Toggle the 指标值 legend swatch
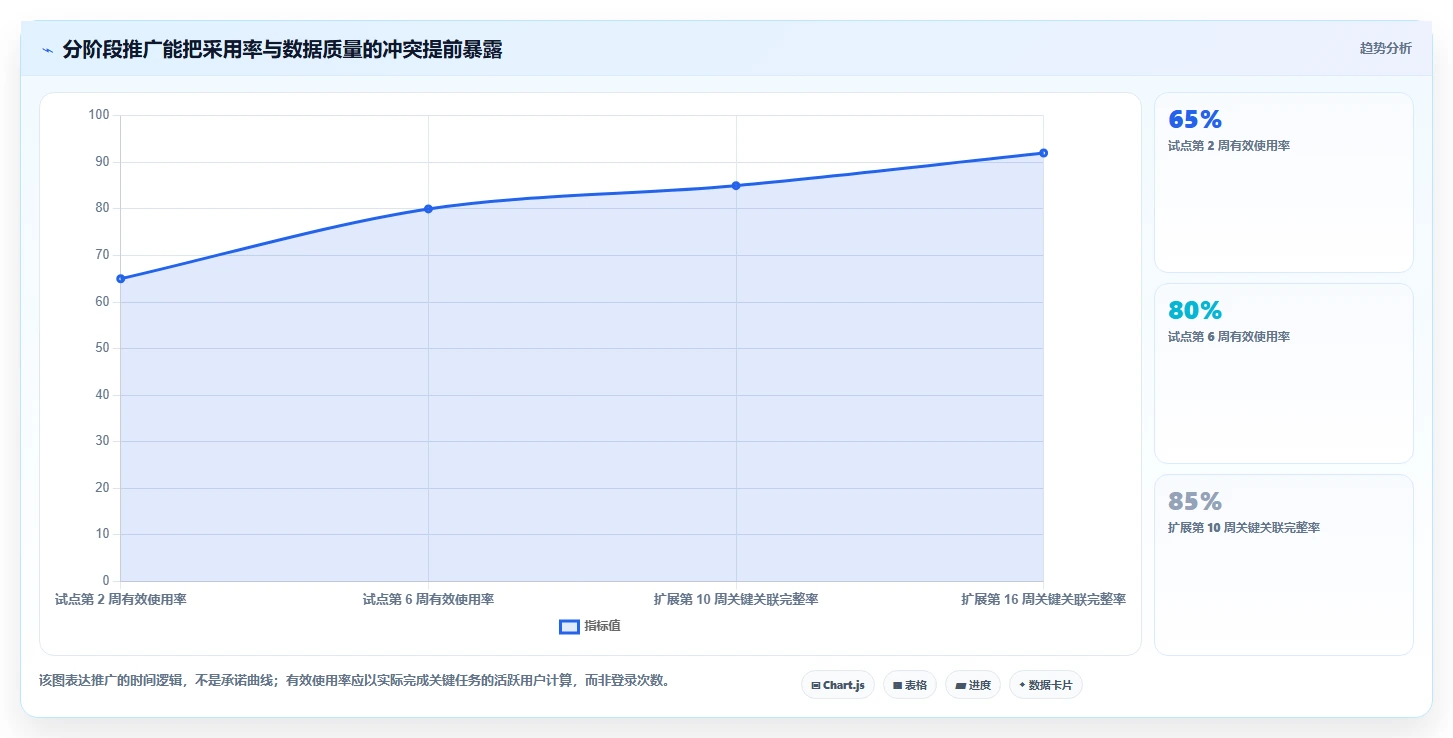 [569, 627]
